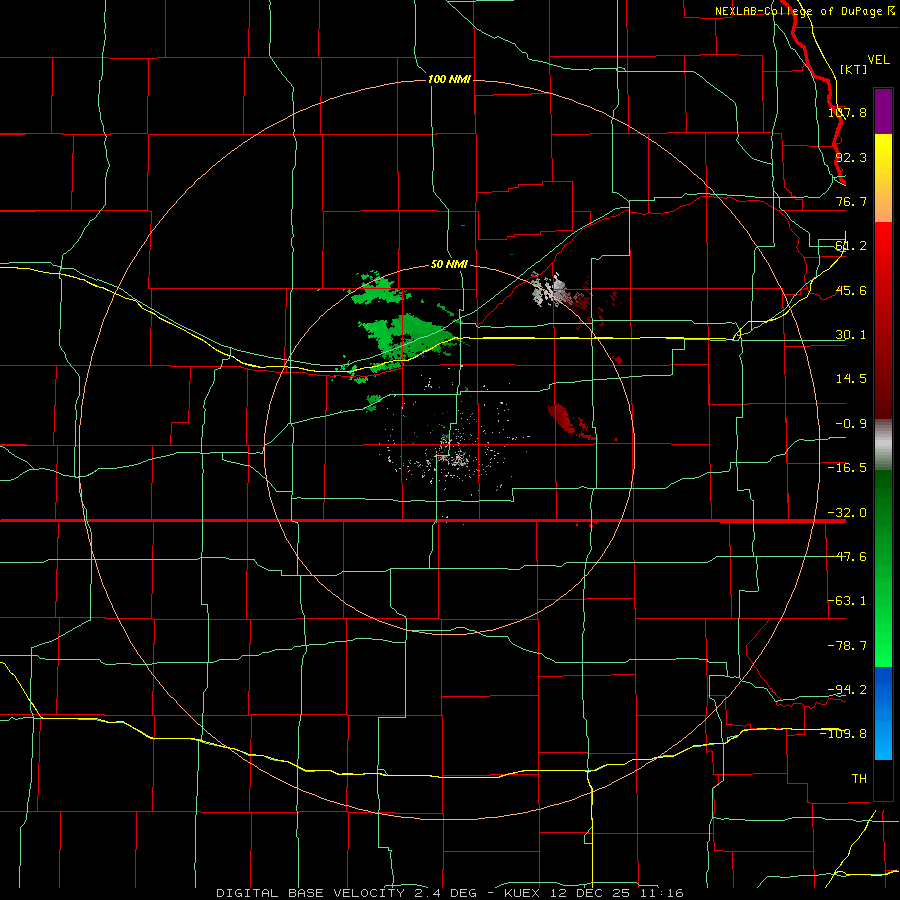The height and width of the screenshot is (900, 900).
Task: Pick the blue segment of color bar
Action: (883, 713)
